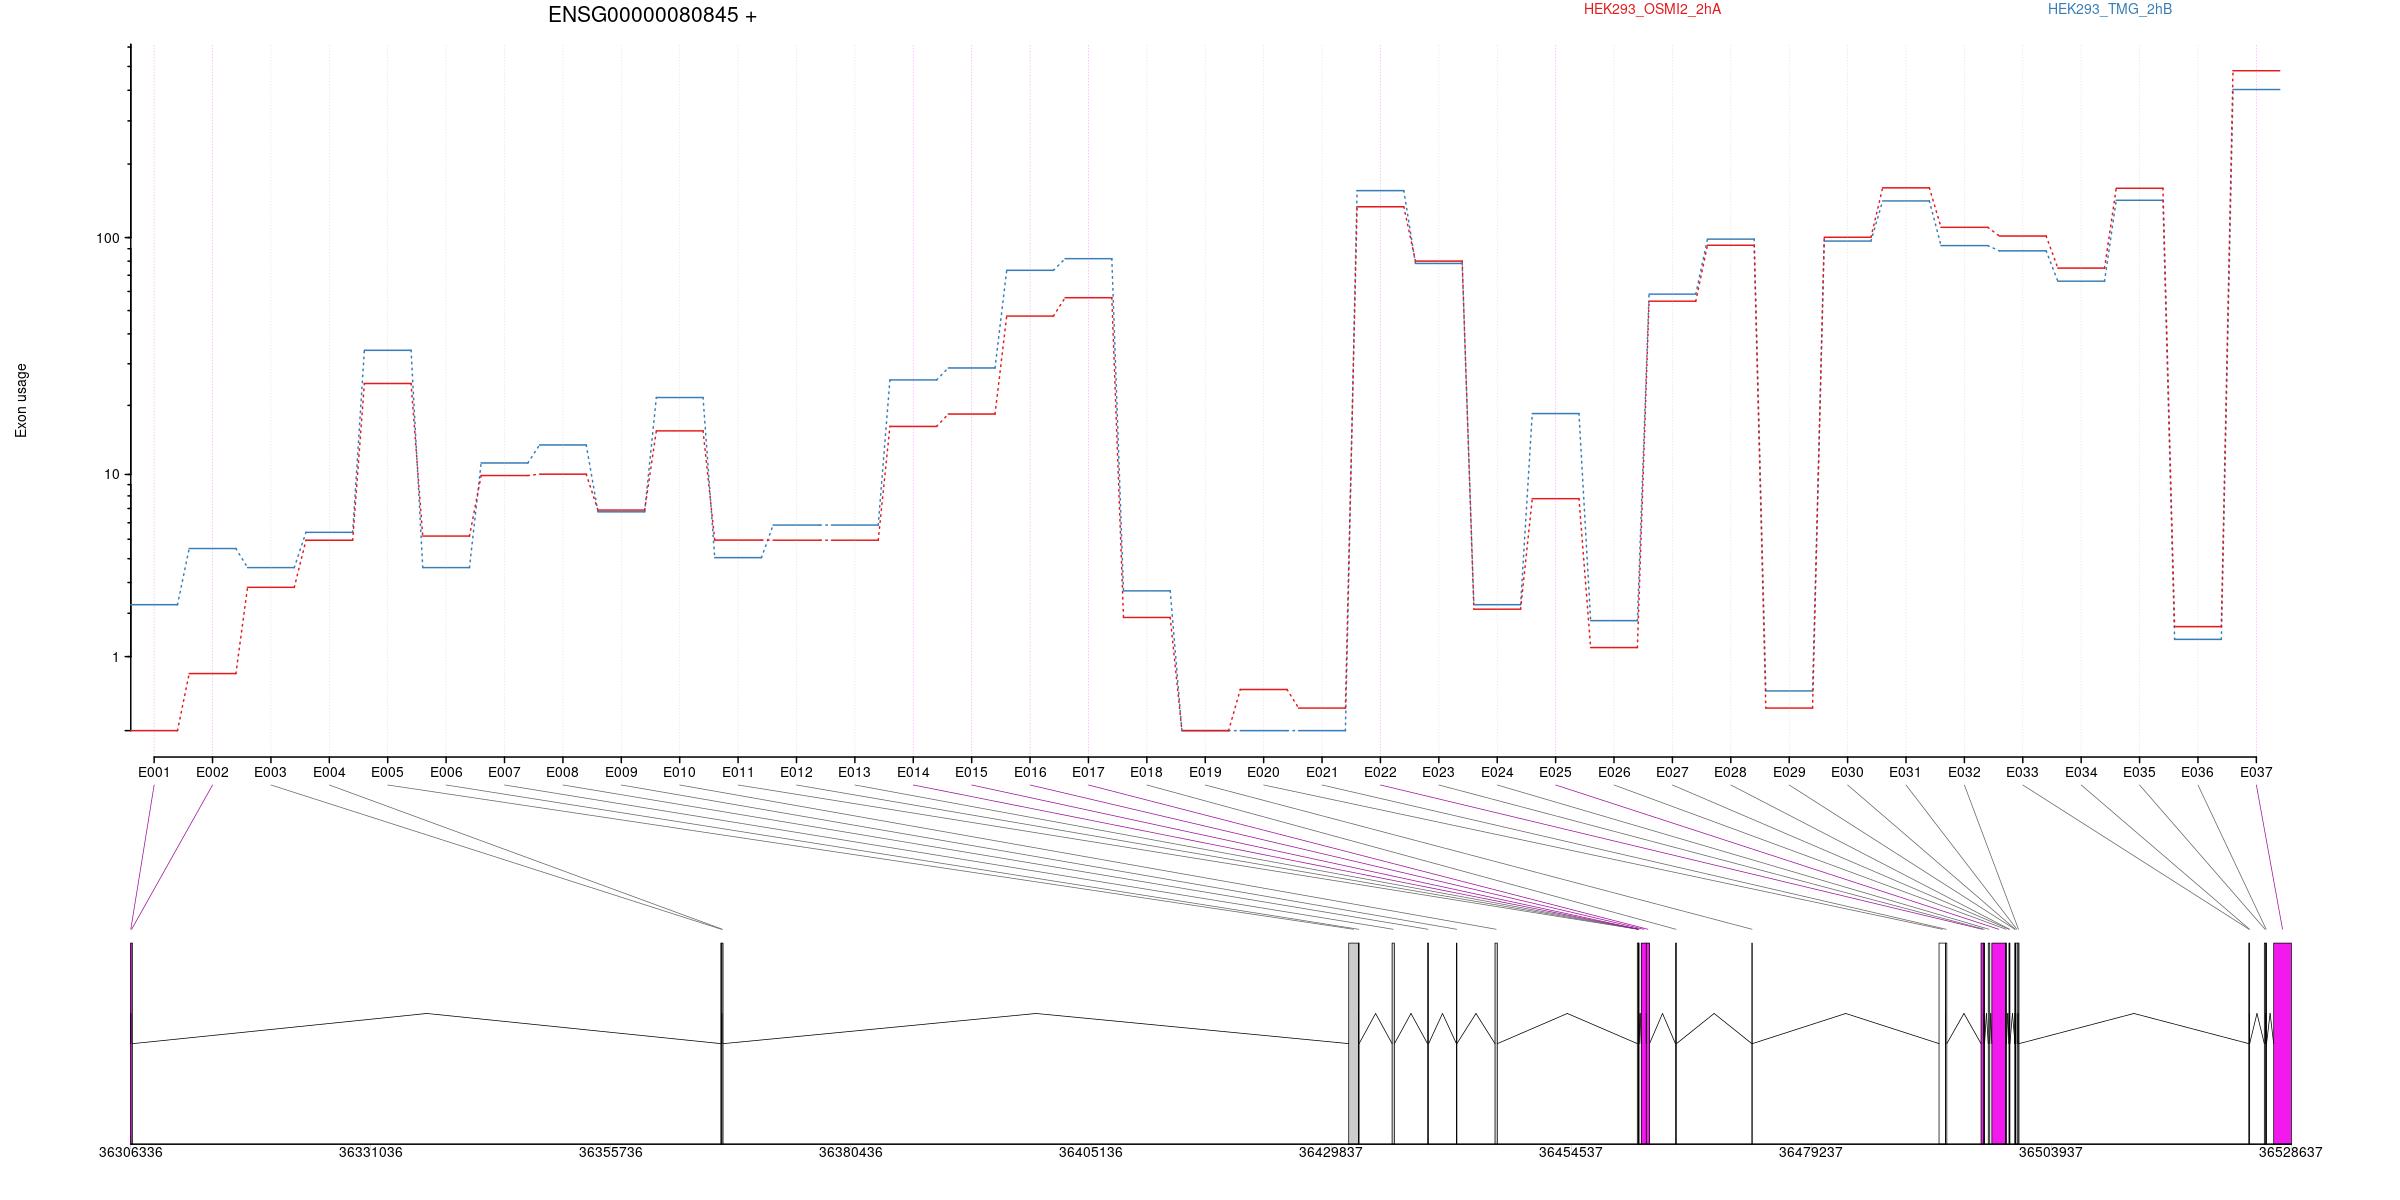Click exon label E024
This screenshot has height=1200, width=2400.
click(1497, 772)
